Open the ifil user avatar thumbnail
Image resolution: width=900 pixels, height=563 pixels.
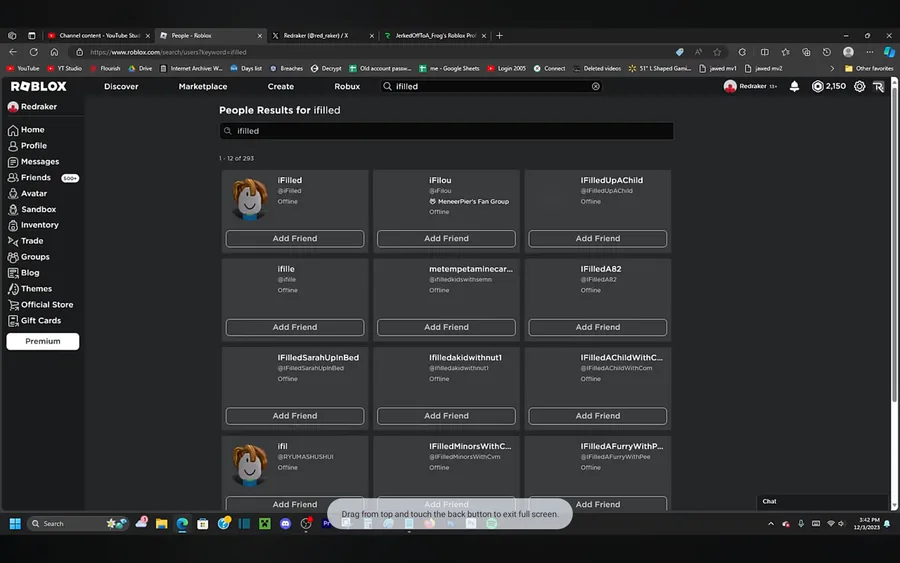click(249, 464)
